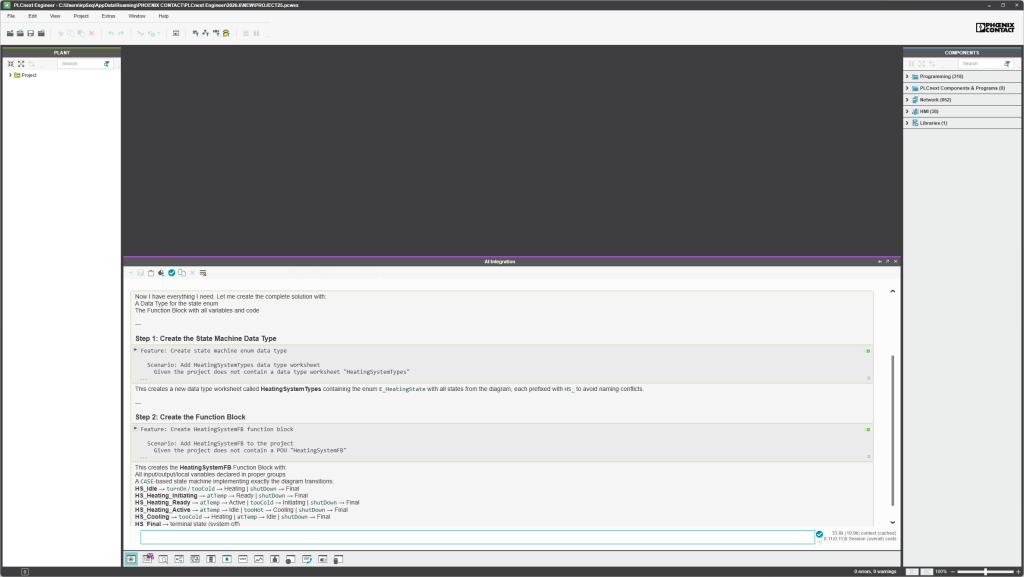
Task: Click the highlighted first icon in the bottom panel strip
Action: (131, 559)
